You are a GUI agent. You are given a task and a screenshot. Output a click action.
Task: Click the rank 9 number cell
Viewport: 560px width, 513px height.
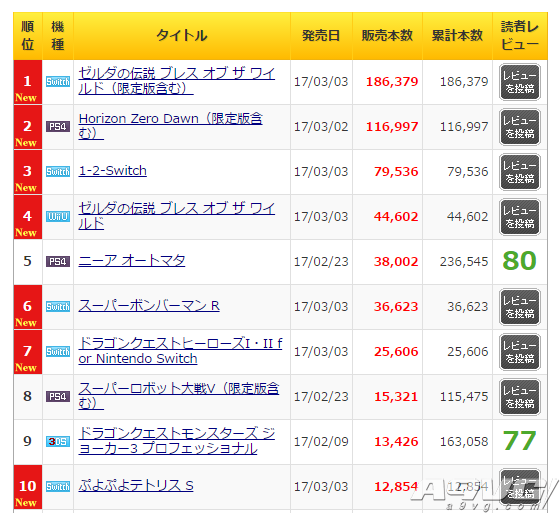[28, 442]
